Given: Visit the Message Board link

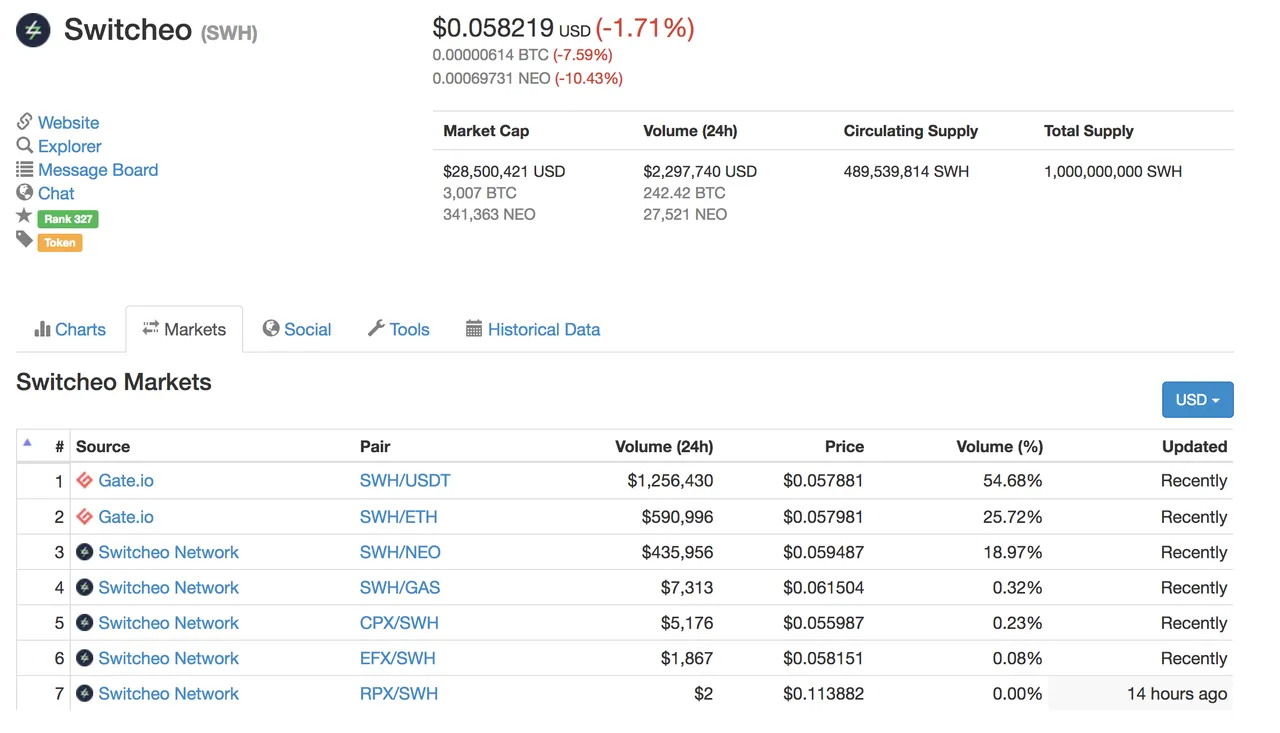Looking at the screenshot, I should [x=98, y=170].
